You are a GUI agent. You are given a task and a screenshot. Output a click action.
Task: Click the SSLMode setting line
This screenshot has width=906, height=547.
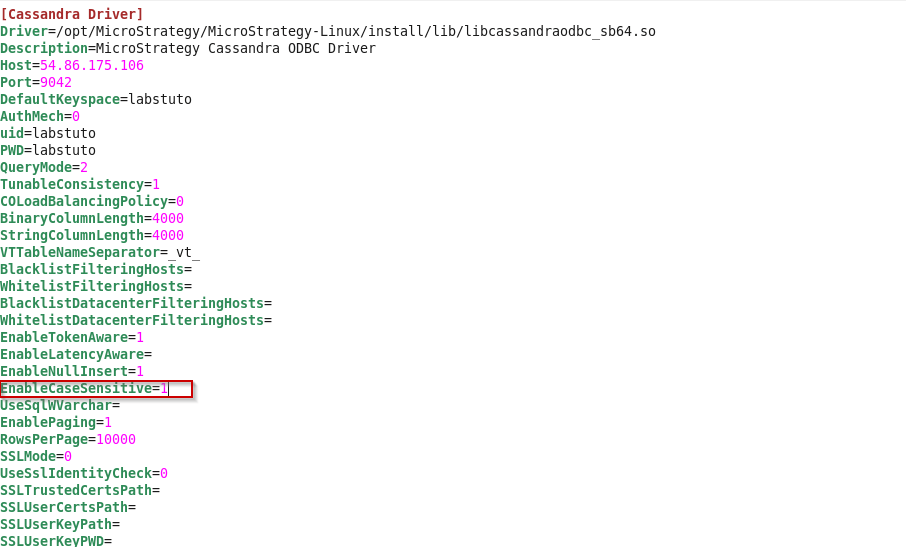tap(36, 456)
